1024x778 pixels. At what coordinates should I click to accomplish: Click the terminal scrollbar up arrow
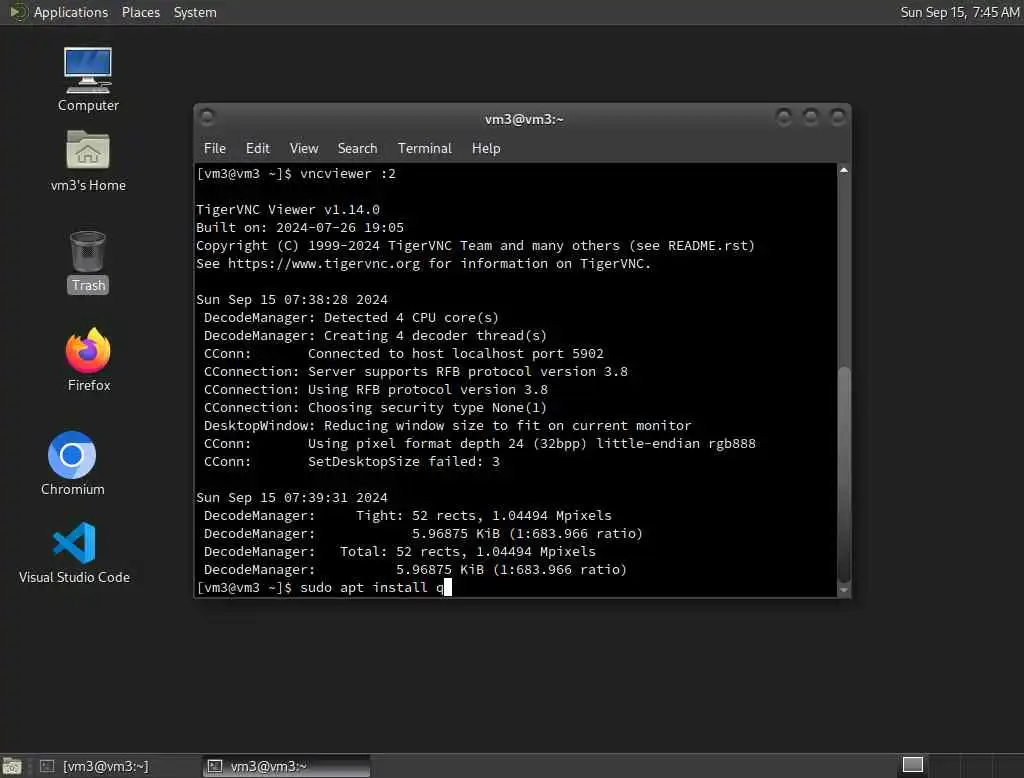pos(844,170)
